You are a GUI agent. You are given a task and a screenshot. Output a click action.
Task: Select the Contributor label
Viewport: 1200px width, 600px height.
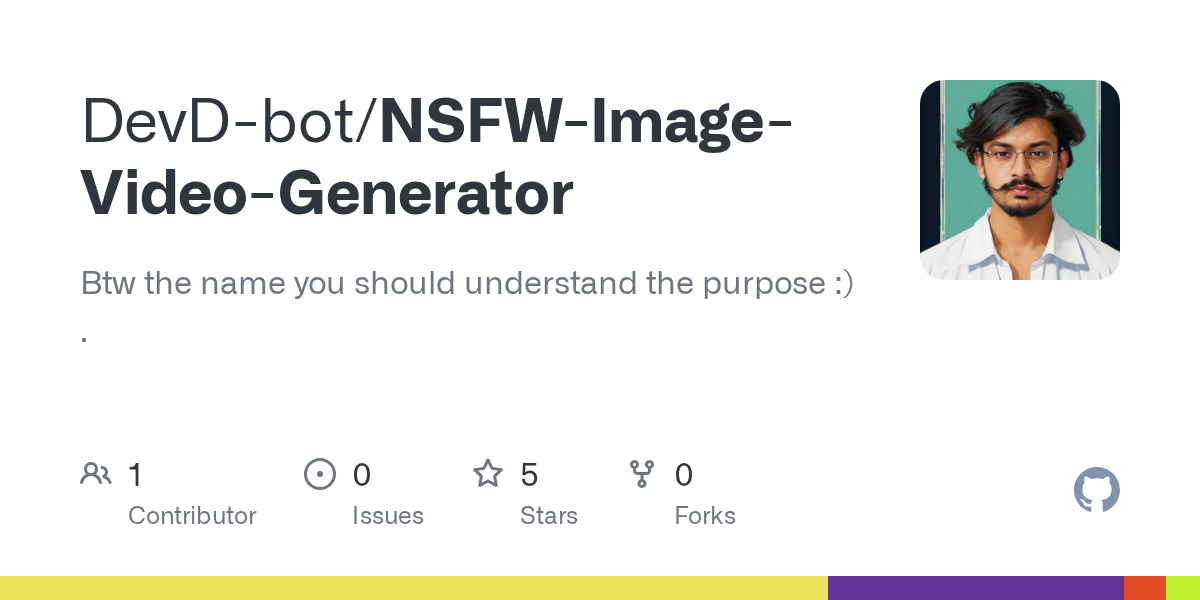tap(192, 516)
